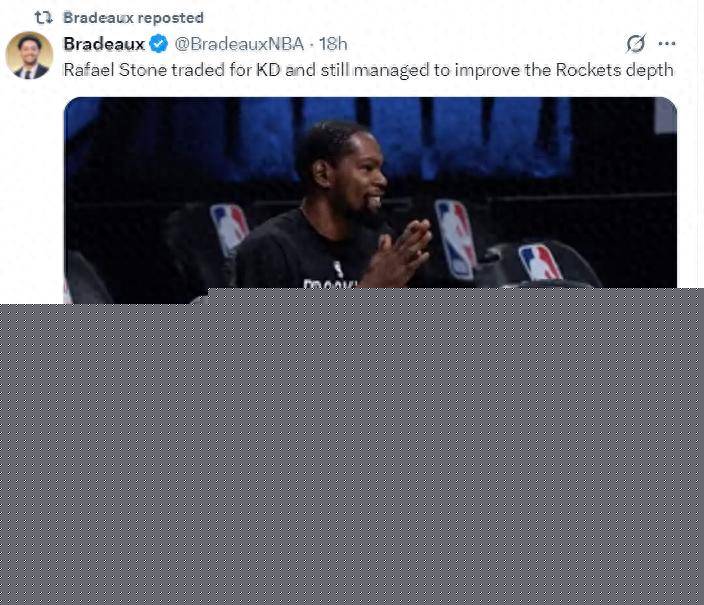This screenshot has width=704, height=605.
Task: Click the blue seats in image background
Action: coord(404,137)
